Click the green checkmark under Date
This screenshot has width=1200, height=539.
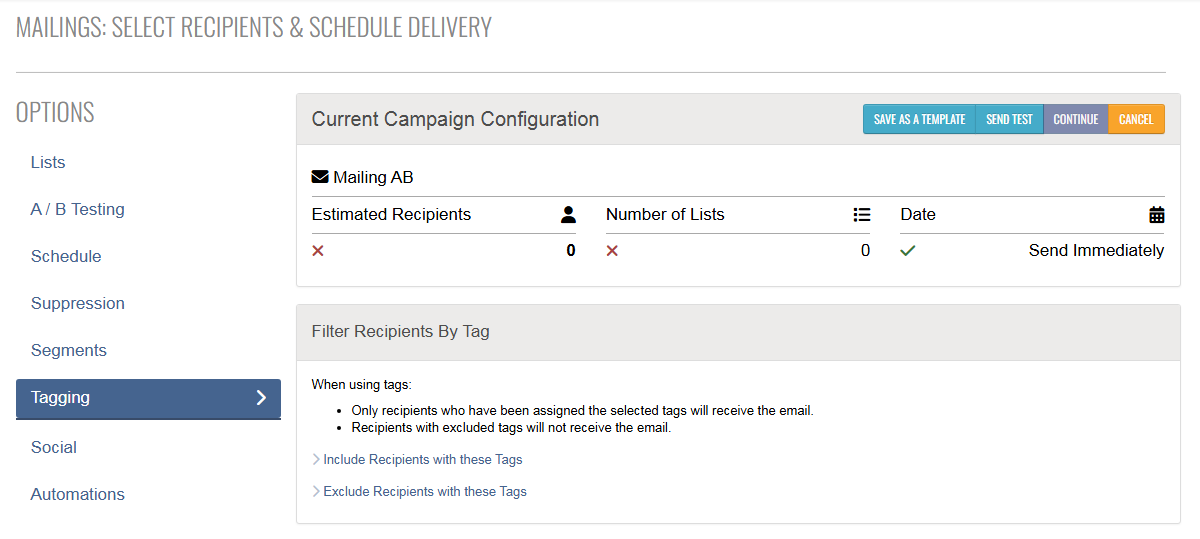click(908, 251)
